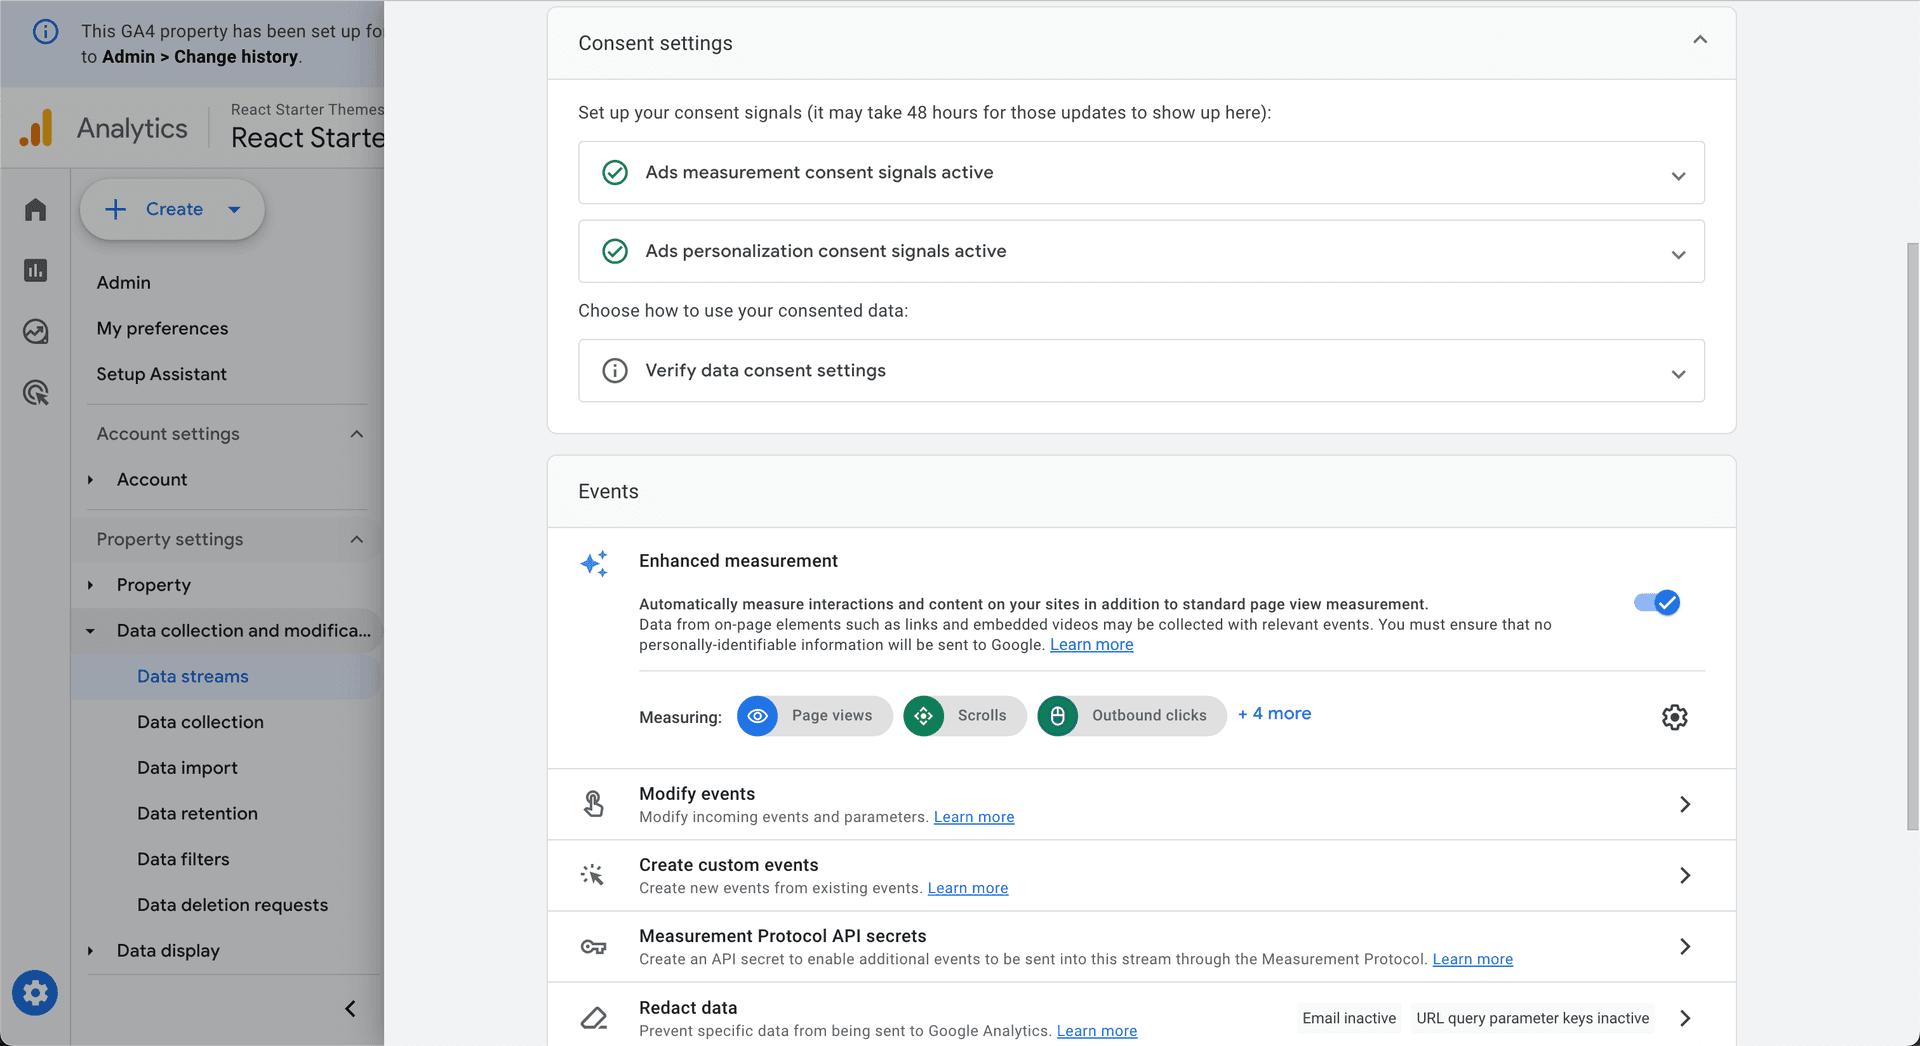
Task: Toggle the Enhanced measurement switch
Action: point(1657,603)
